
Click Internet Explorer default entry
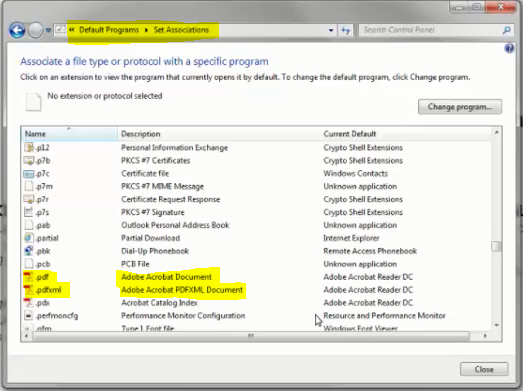pyautogui.click(x=351, y=238)
